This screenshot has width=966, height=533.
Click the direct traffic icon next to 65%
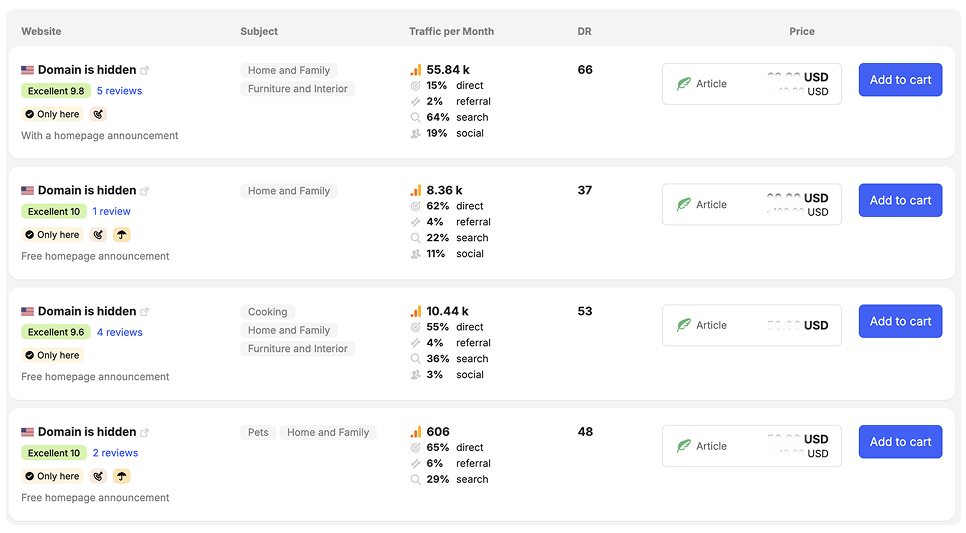click(x=416, y=448)
